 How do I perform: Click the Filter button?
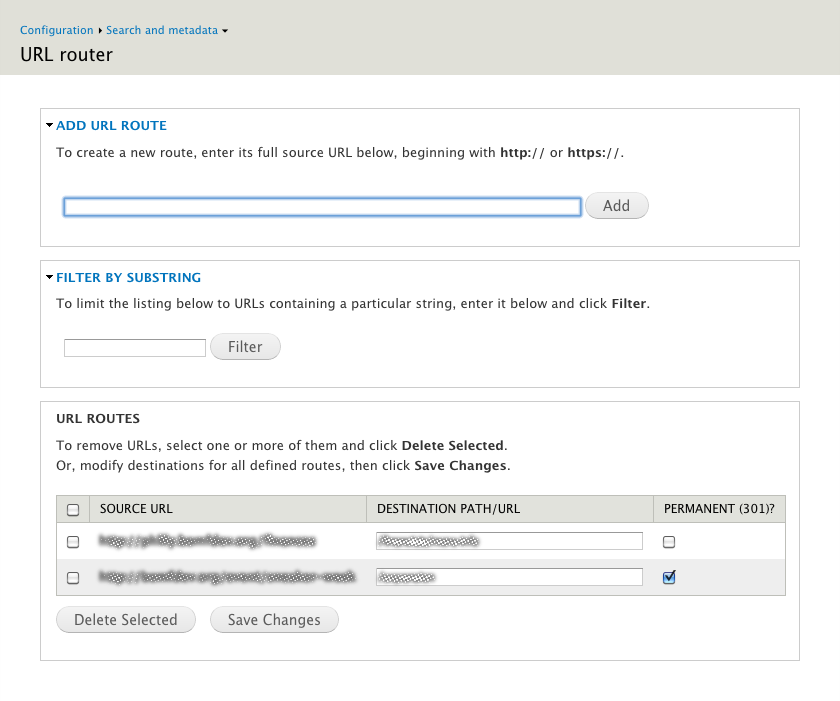245,347
